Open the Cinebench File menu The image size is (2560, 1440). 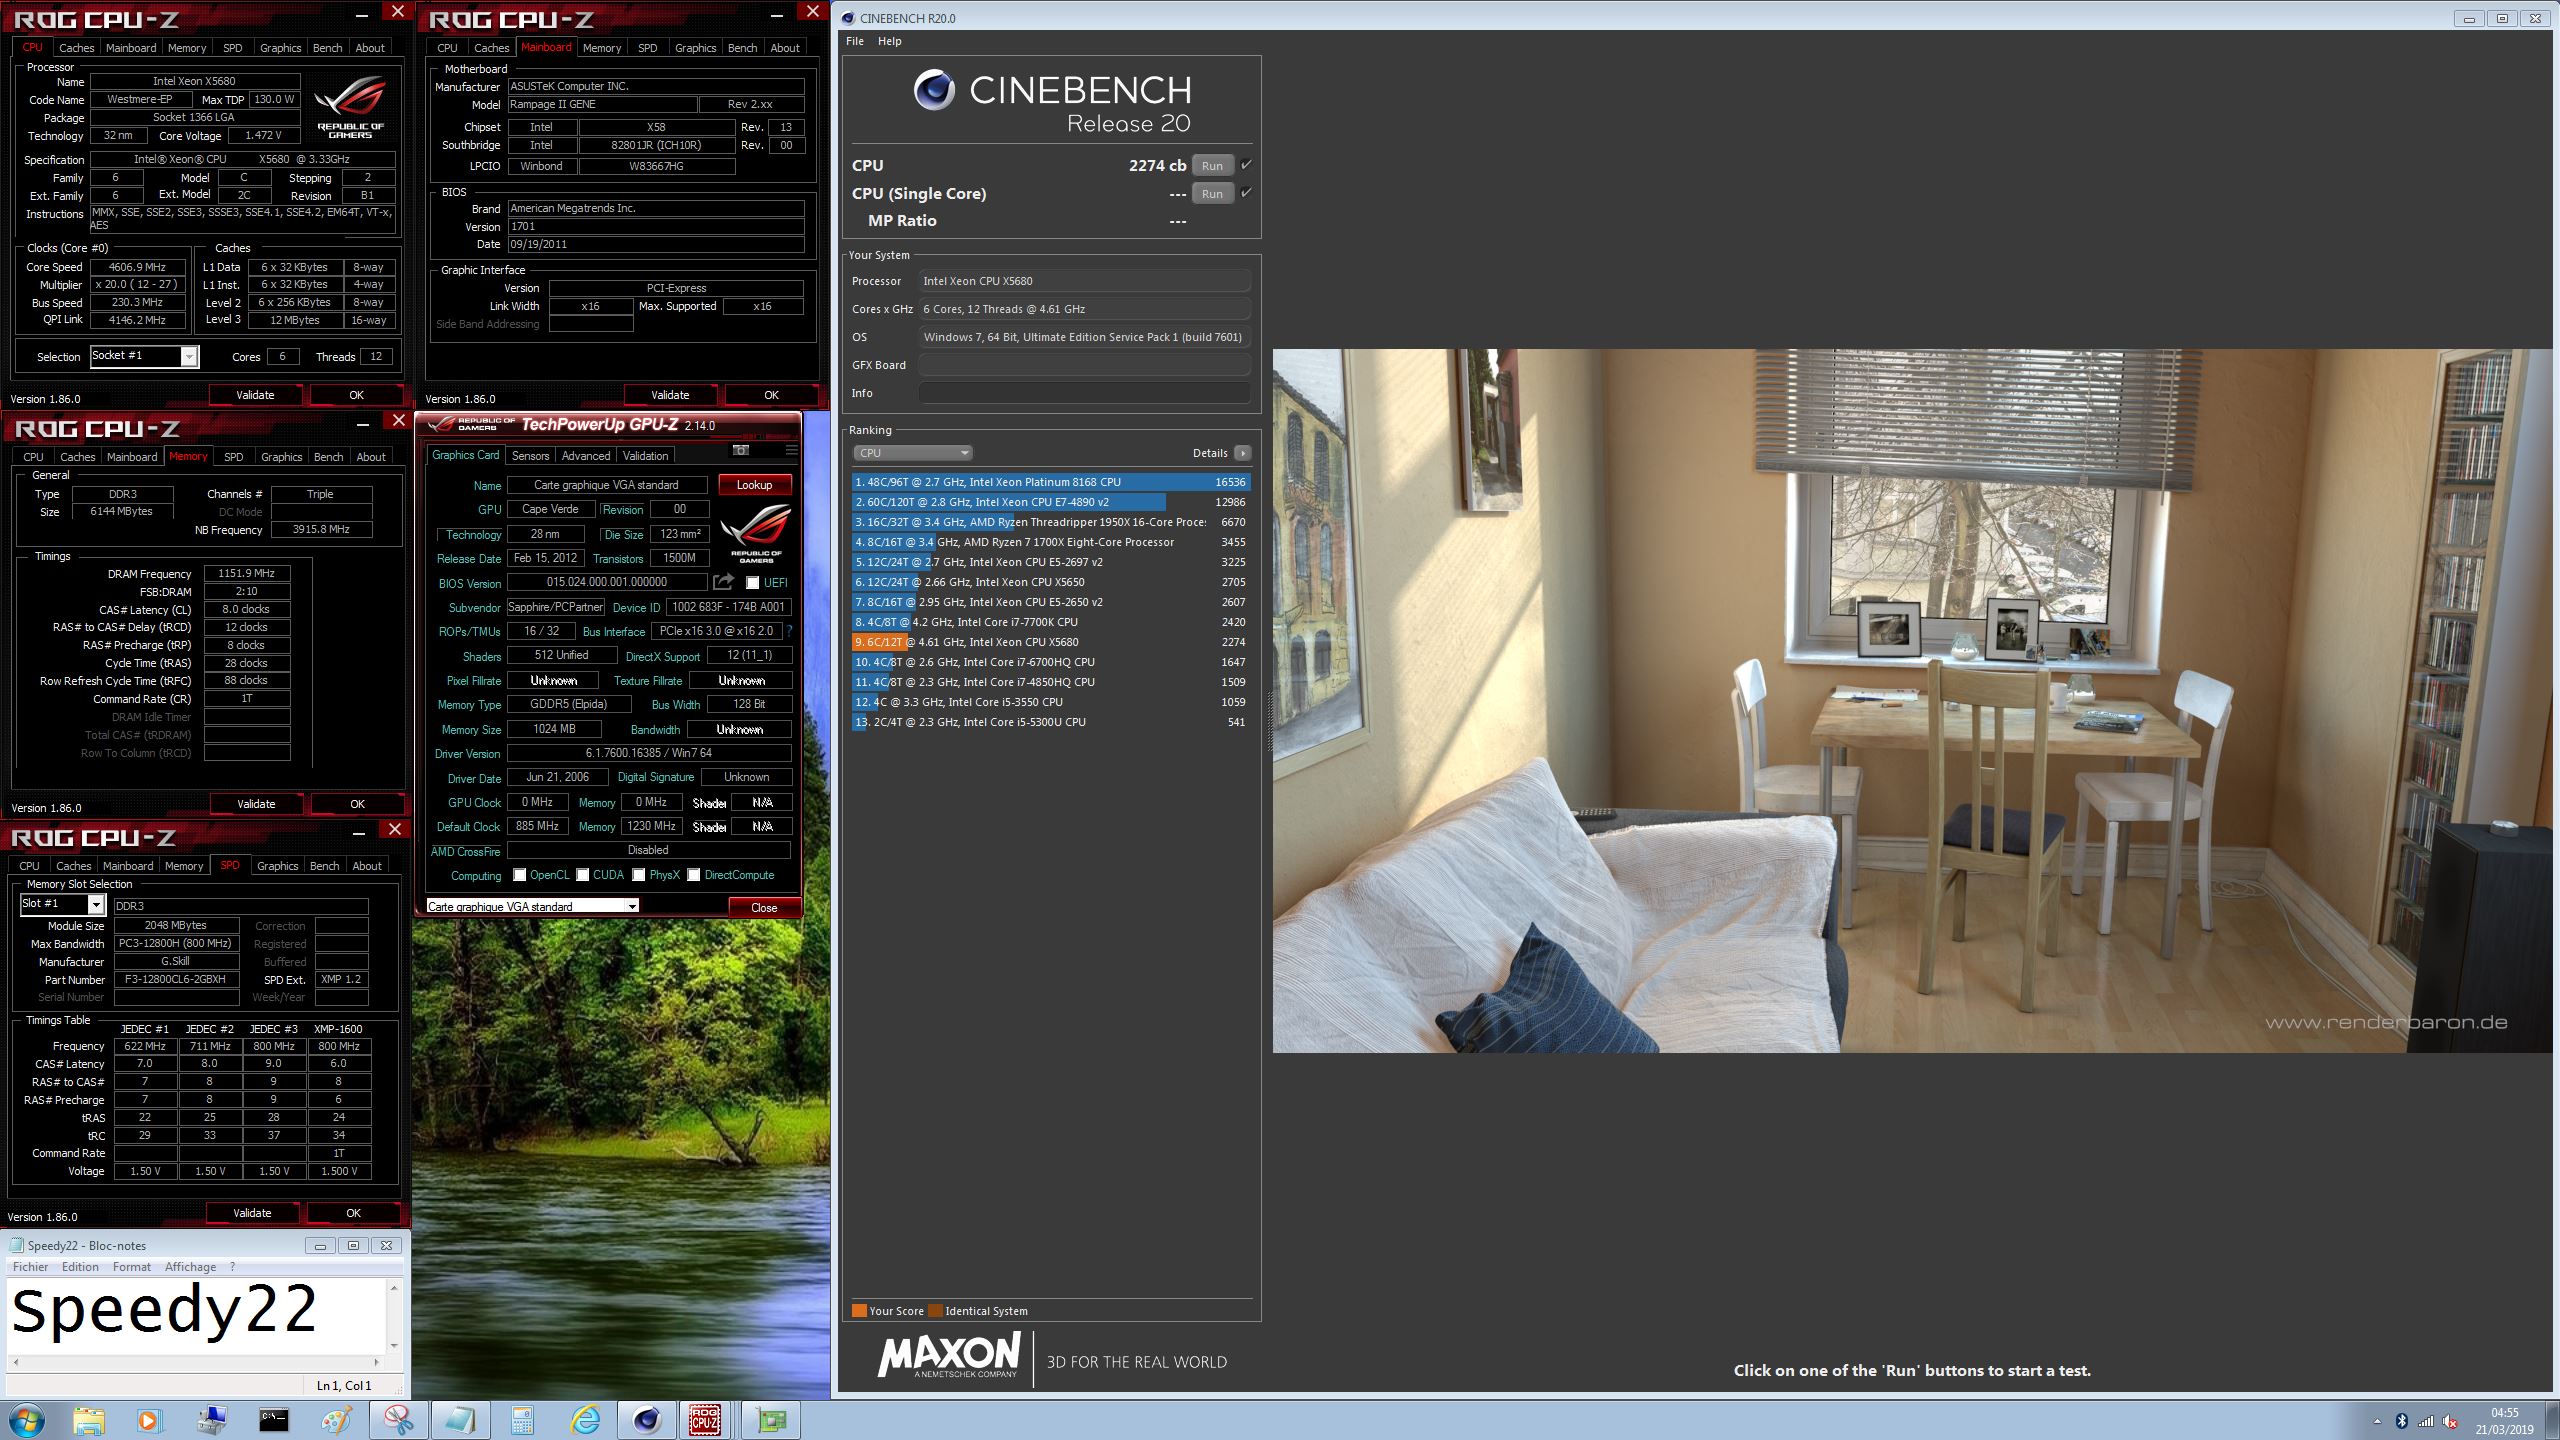(855, 41)
